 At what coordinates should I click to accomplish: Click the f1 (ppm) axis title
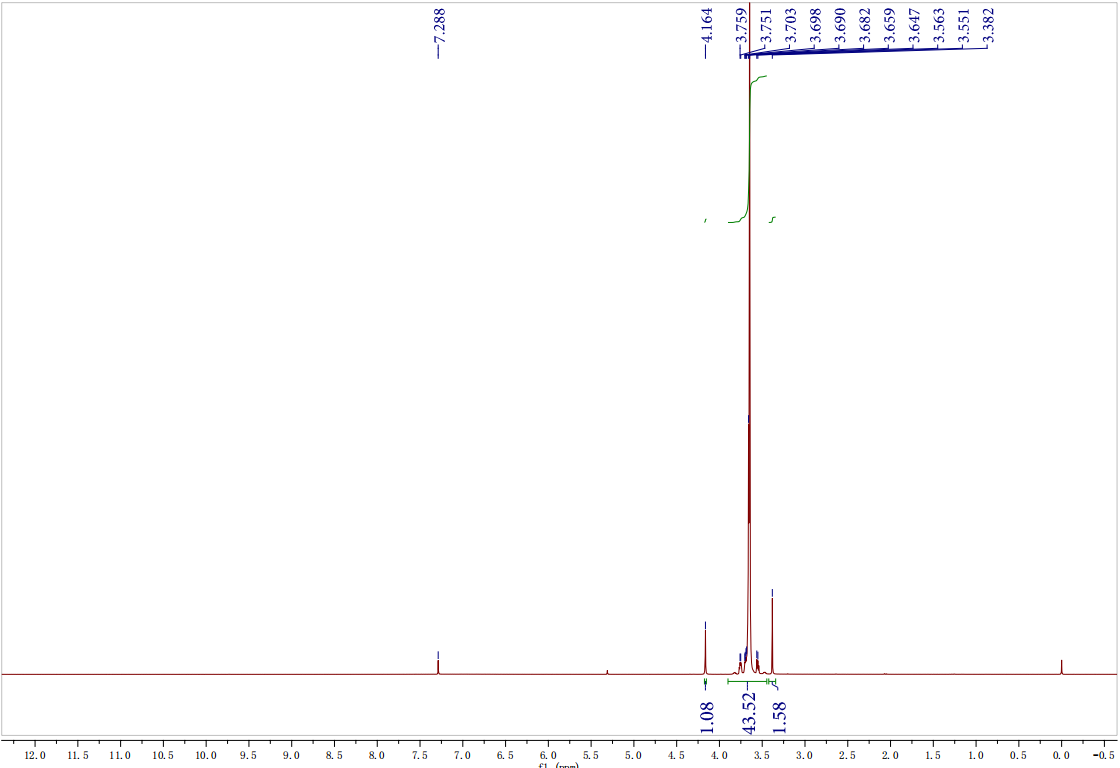559,765
